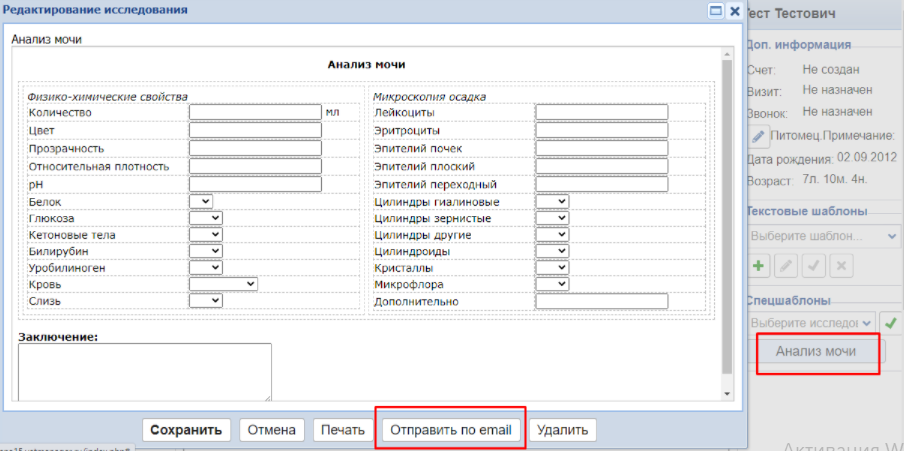904x451 pixels.
Task: Click into the Заключение text area
Action: click(x=145, y=371)
